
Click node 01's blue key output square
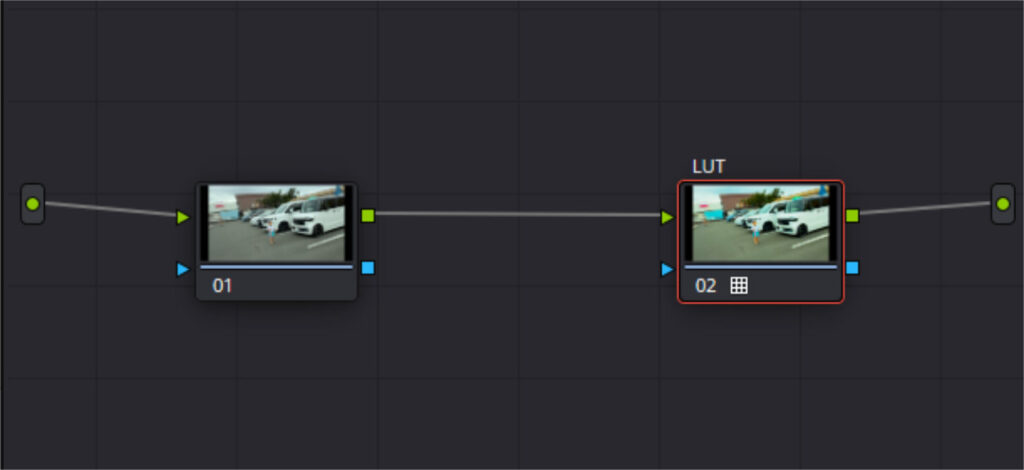pyautogui.click(x=368, y=268)
